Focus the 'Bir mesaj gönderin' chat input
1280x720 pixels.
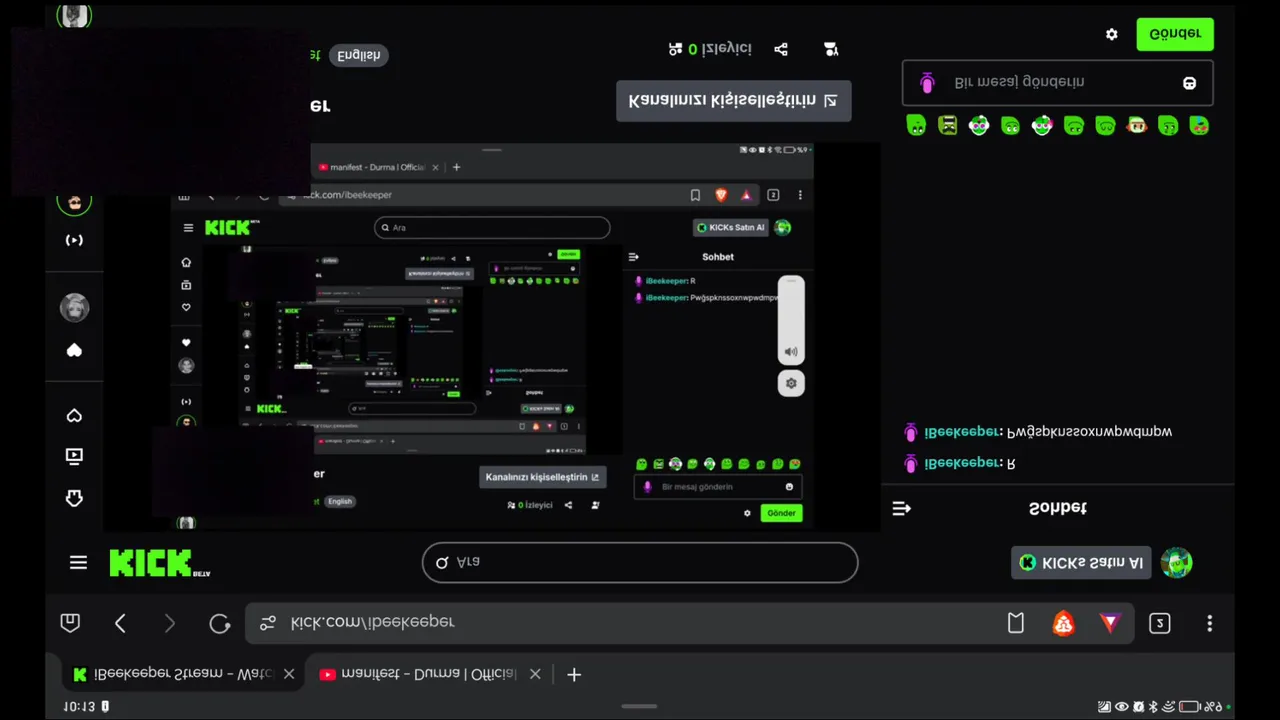1058,83
